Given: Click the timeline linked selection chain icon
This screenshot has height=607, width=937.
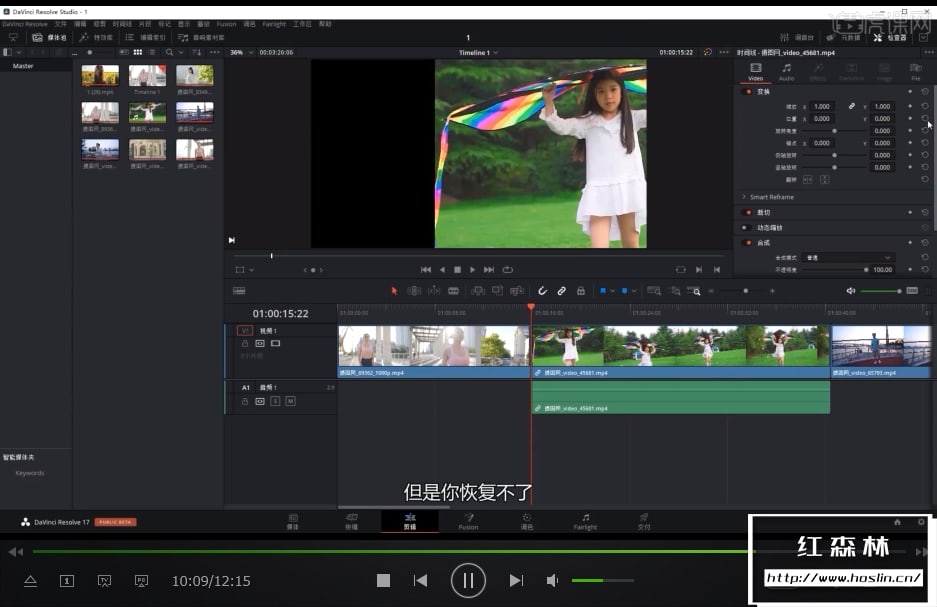Looking at the screenshot, I should coord(562,291).
